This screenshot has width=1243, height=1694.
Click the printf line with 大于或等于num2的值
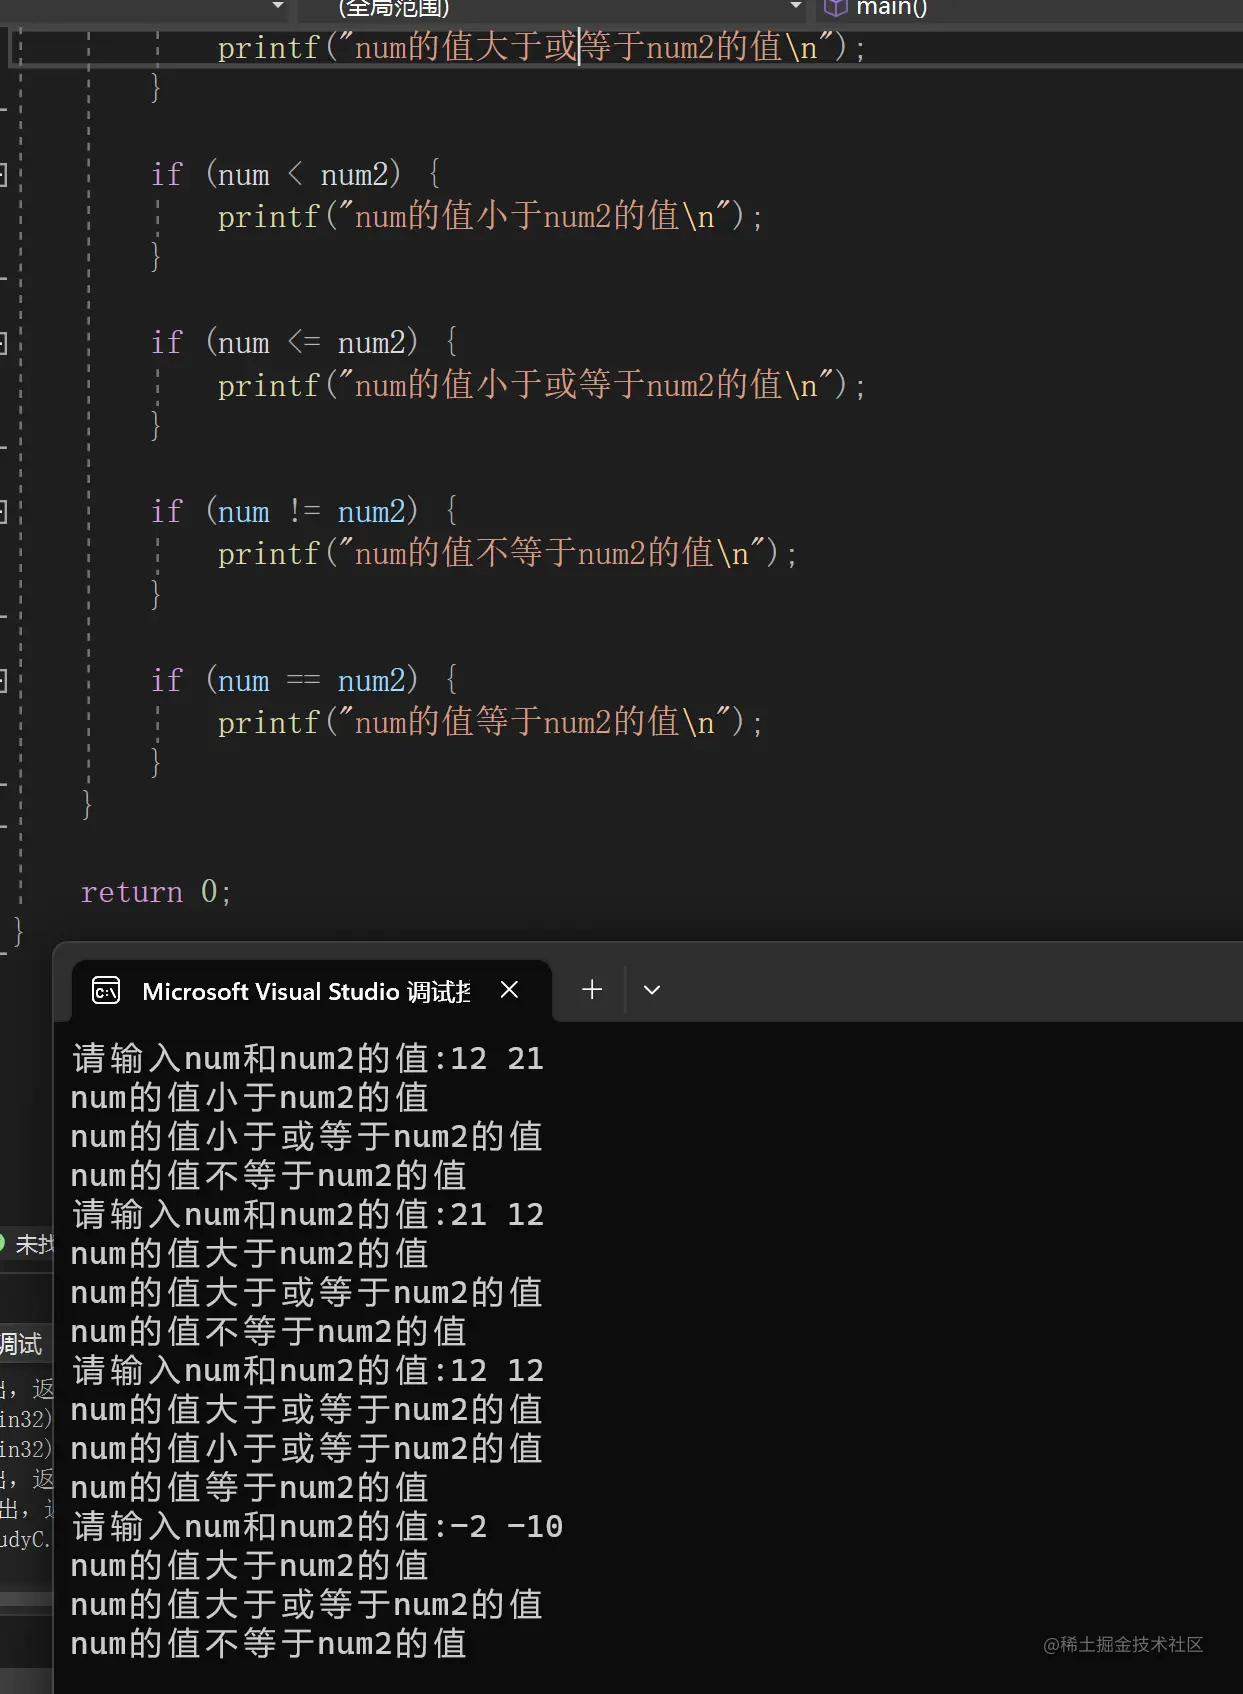(541, 47)
